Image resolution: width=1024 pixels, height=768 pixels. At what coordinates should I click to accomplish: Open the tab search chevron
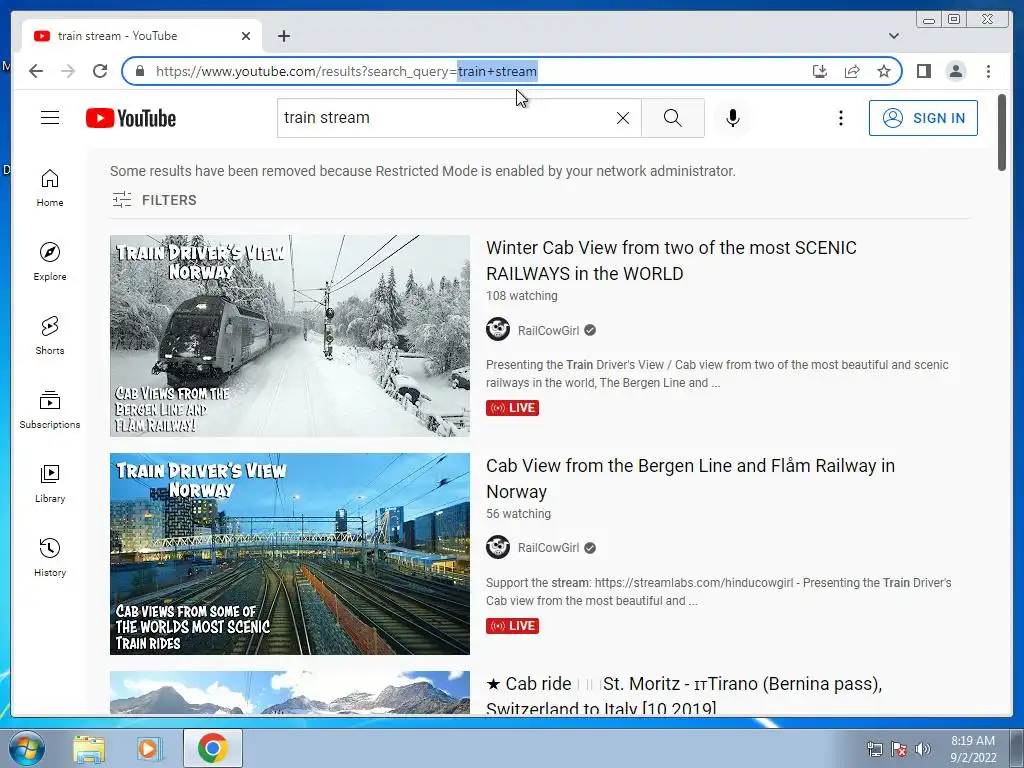pos(893,36)
